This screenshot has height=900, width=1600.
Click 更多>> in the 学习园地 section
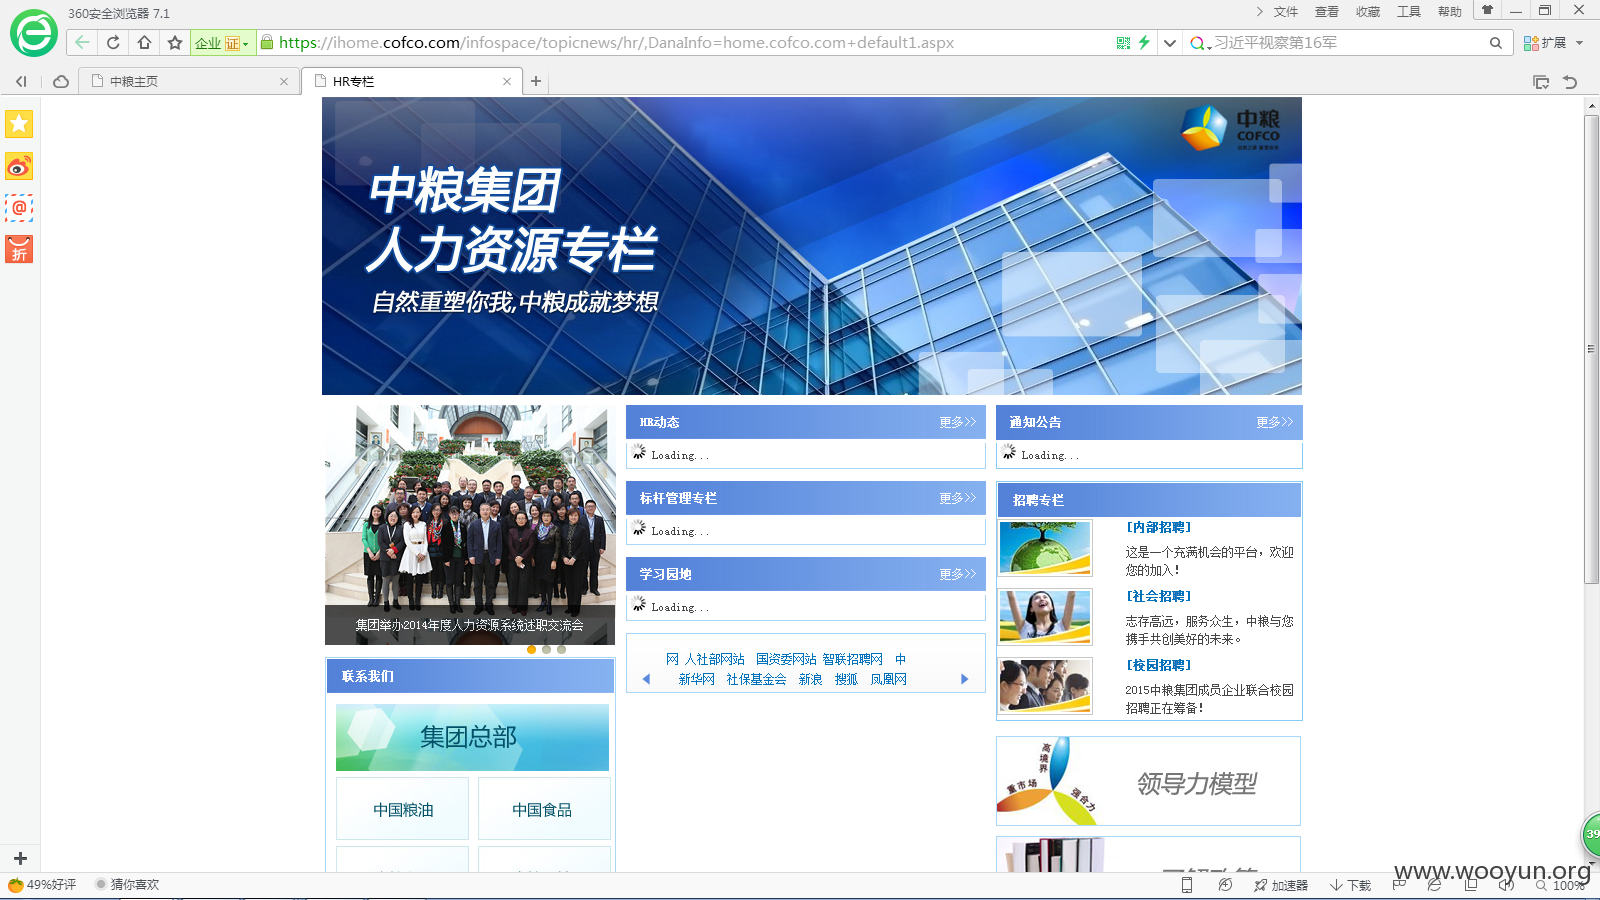[x=957, y=574]
